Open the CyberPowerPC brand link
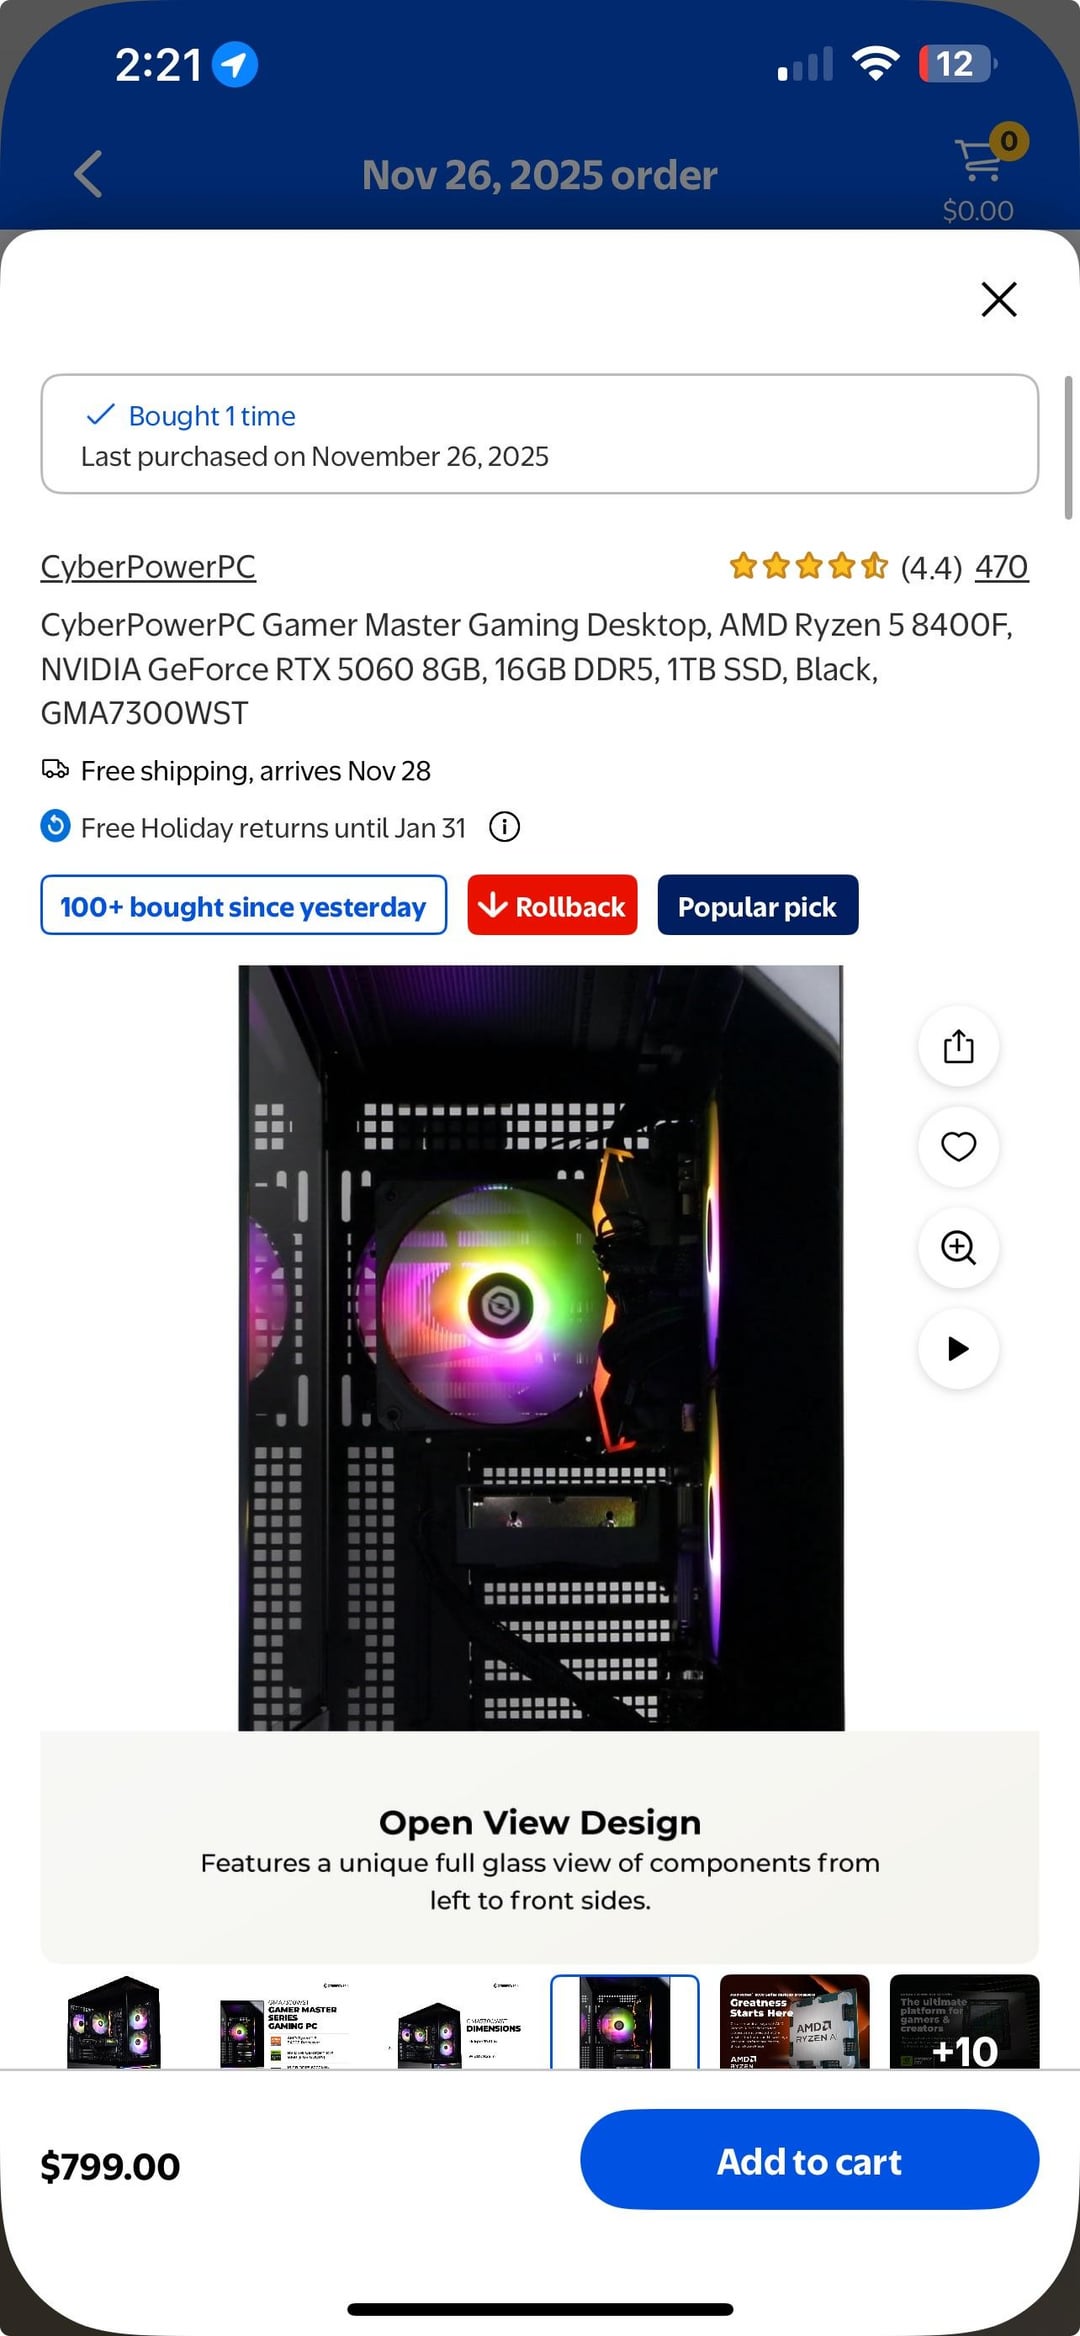1080x2336 pixels. (x=148, y=567)
